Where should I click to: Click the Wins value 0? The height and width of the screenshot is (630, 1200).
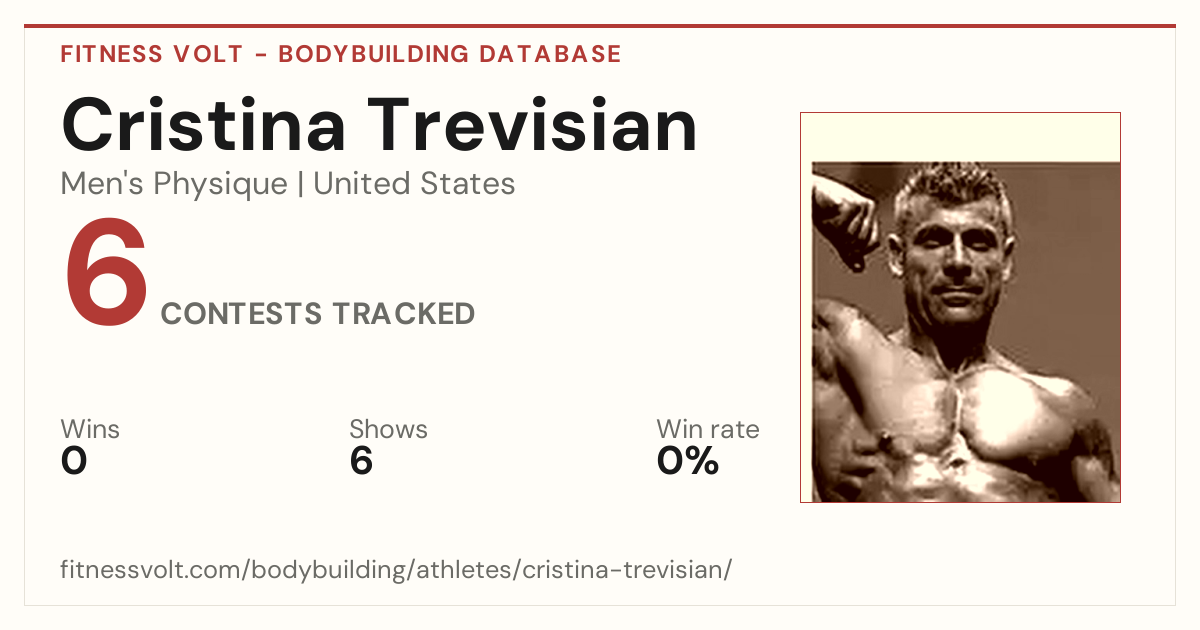[74, 461]
